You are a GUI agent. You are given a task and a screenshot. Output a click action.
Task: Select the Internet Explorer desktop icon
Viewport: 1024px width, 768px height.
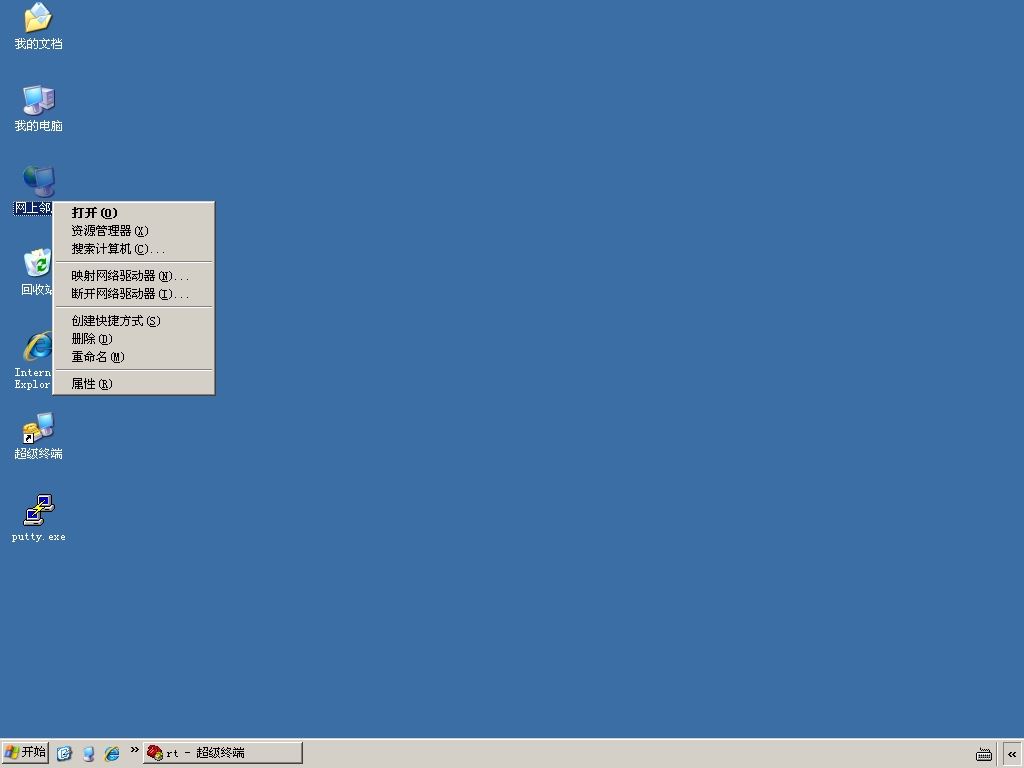point(34,360)
